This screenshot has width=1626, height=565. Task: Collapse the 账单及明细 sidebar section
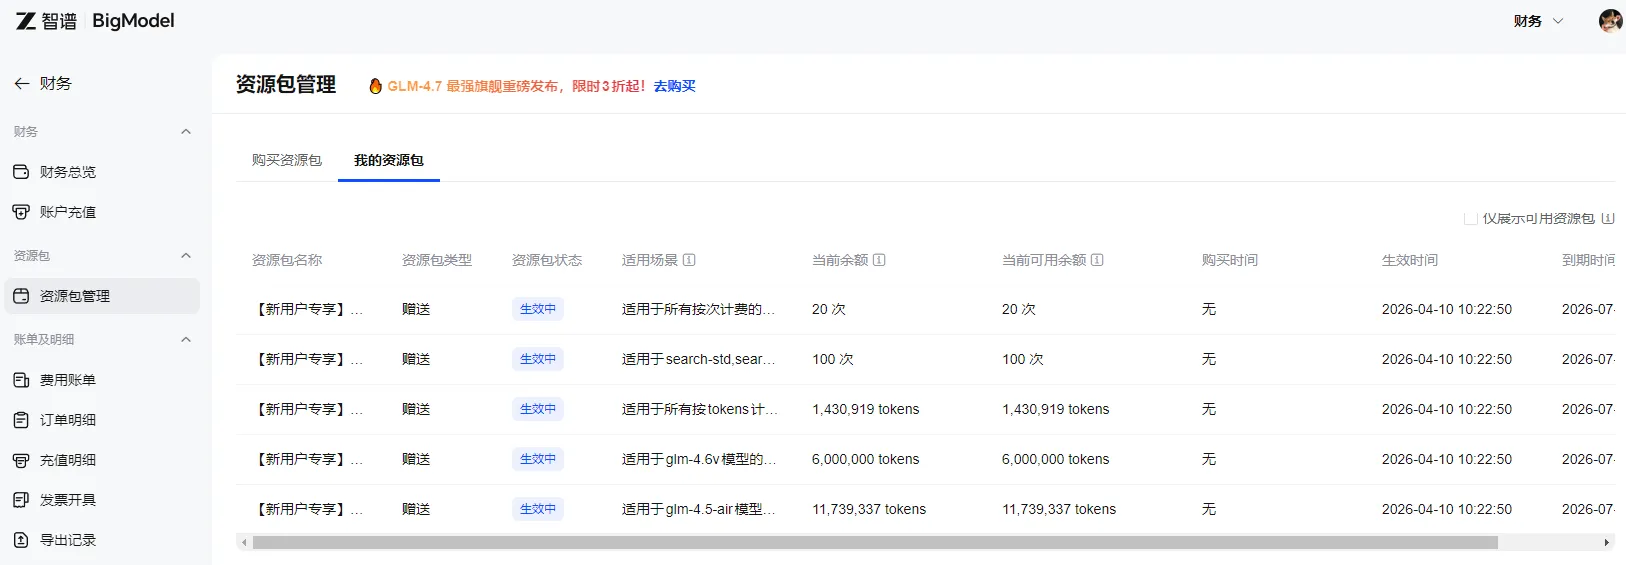click(186, 340)
